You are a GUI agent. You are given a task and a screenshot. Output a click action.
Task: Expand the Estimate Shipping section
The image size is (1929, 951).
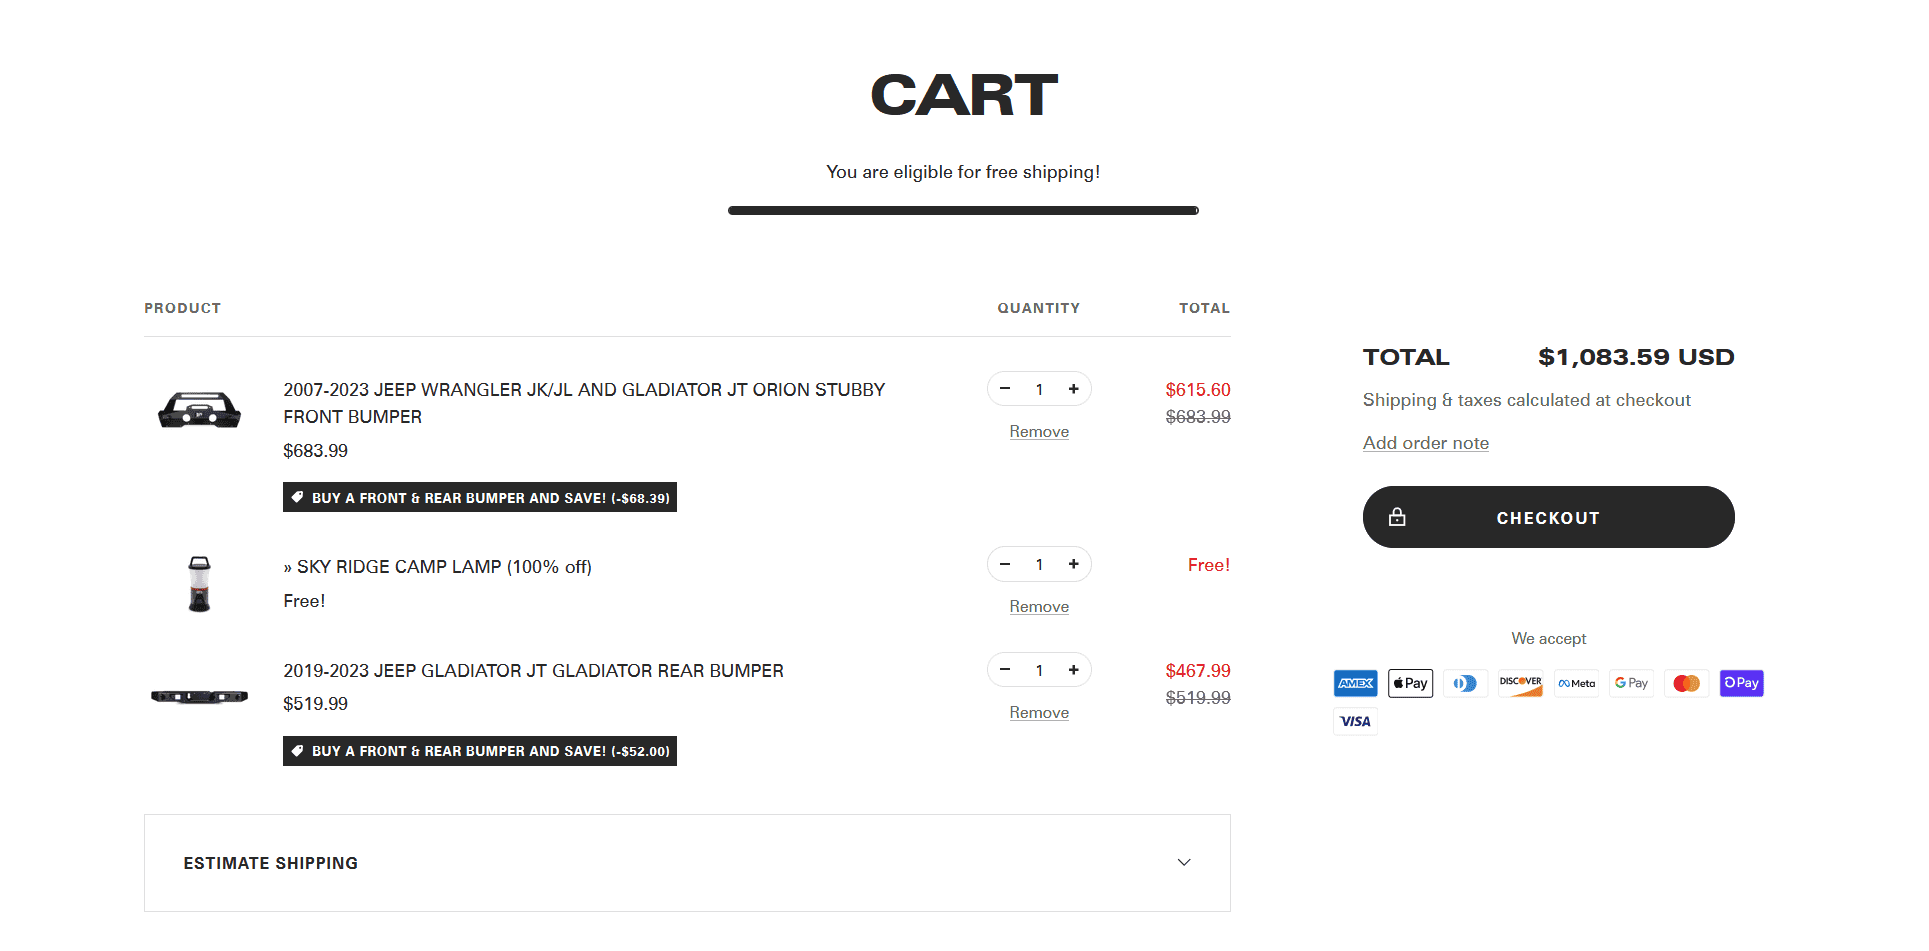pos(687,863)
